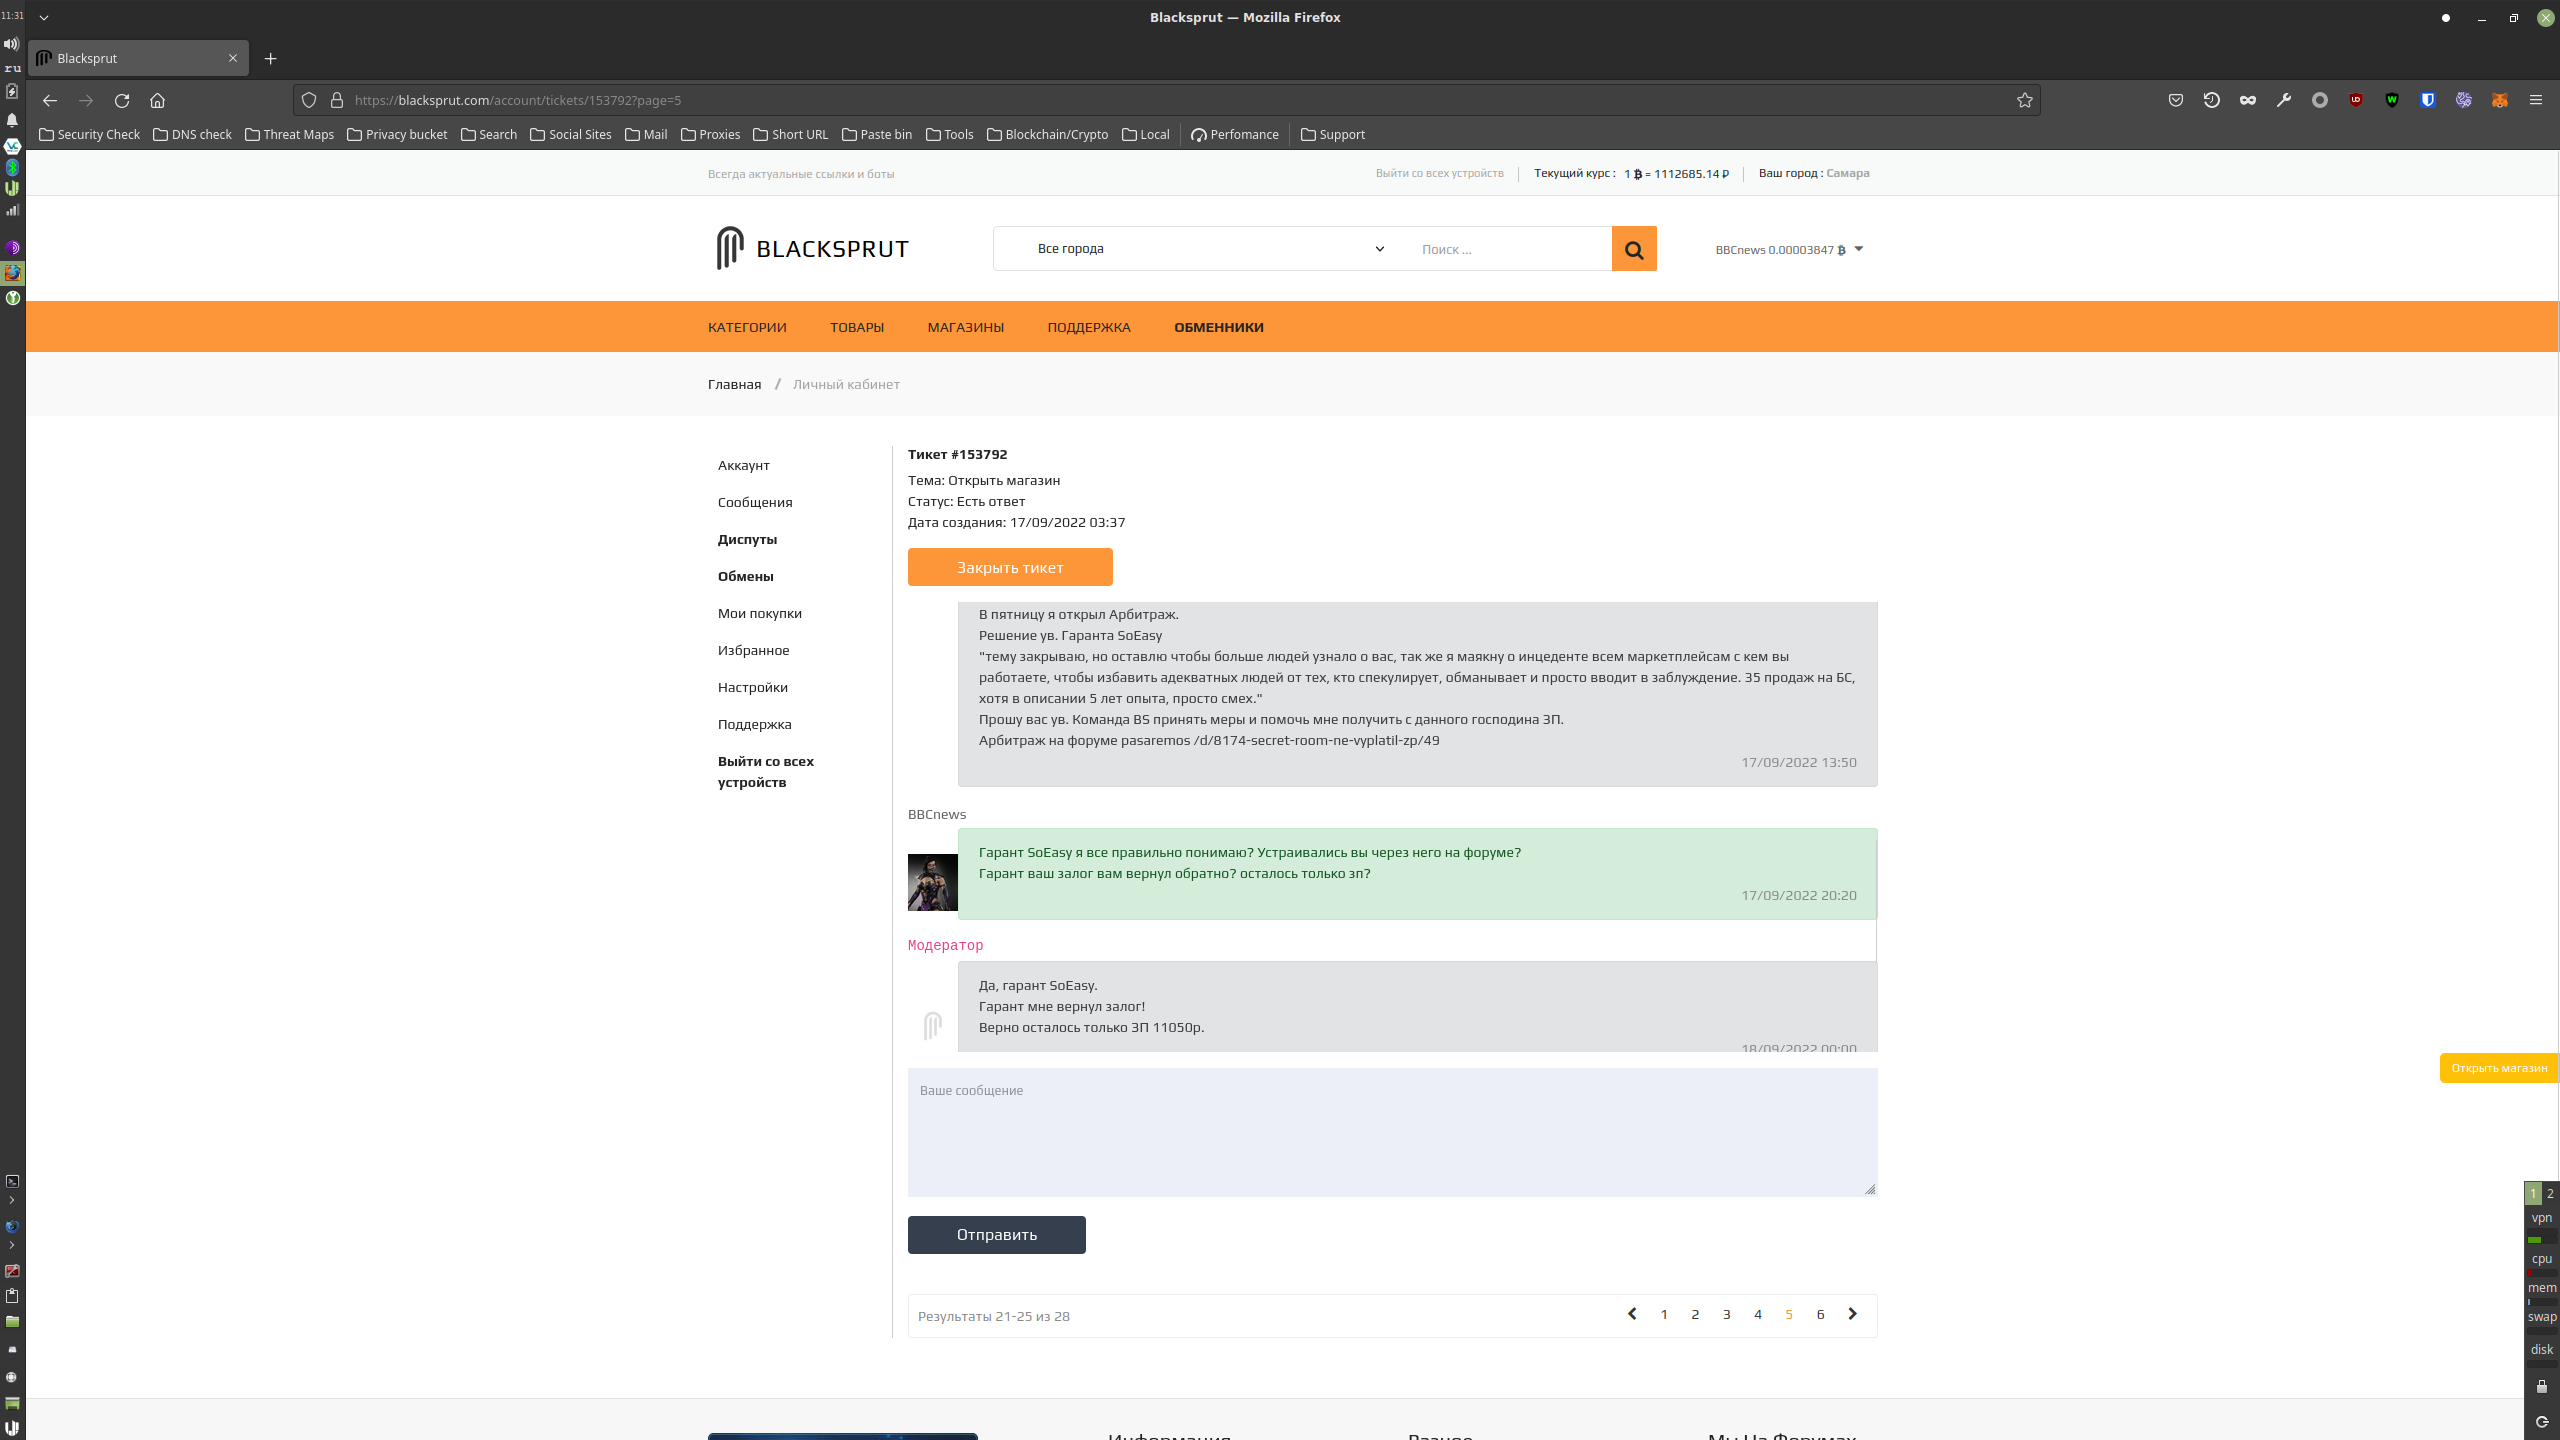Open the ПОДДЕРЖКА menu item

point(1089,327)
